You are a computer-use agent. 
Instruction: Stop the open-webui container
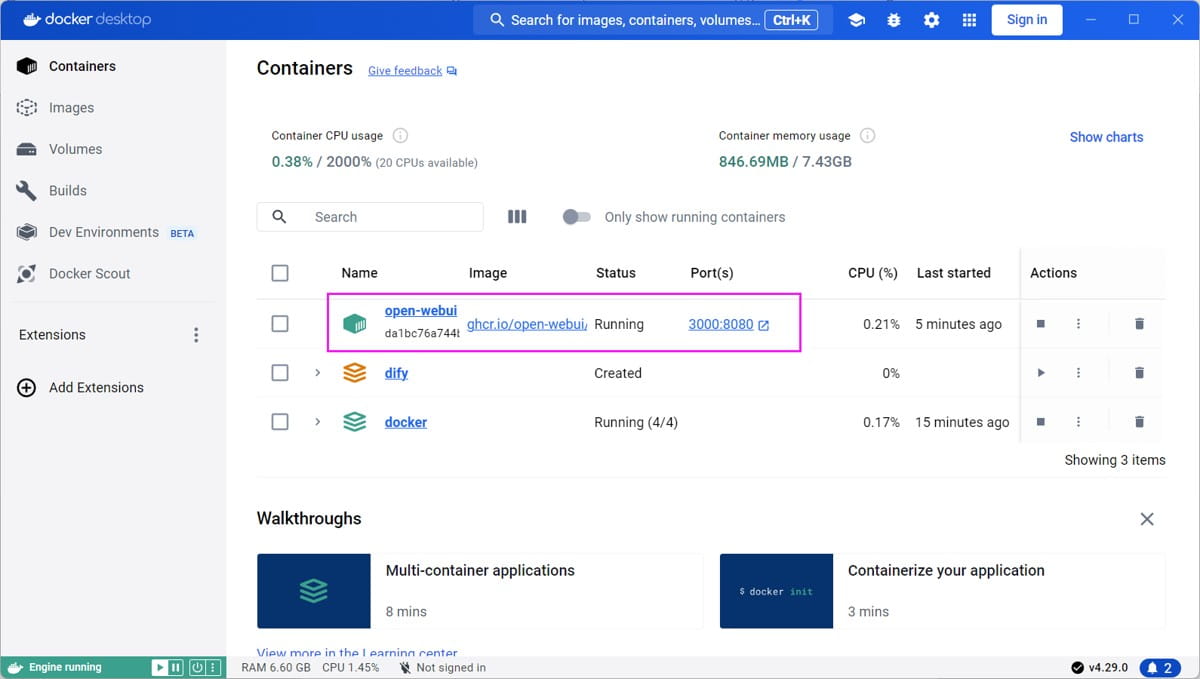pyautogui.click(x=1040, y=324)
